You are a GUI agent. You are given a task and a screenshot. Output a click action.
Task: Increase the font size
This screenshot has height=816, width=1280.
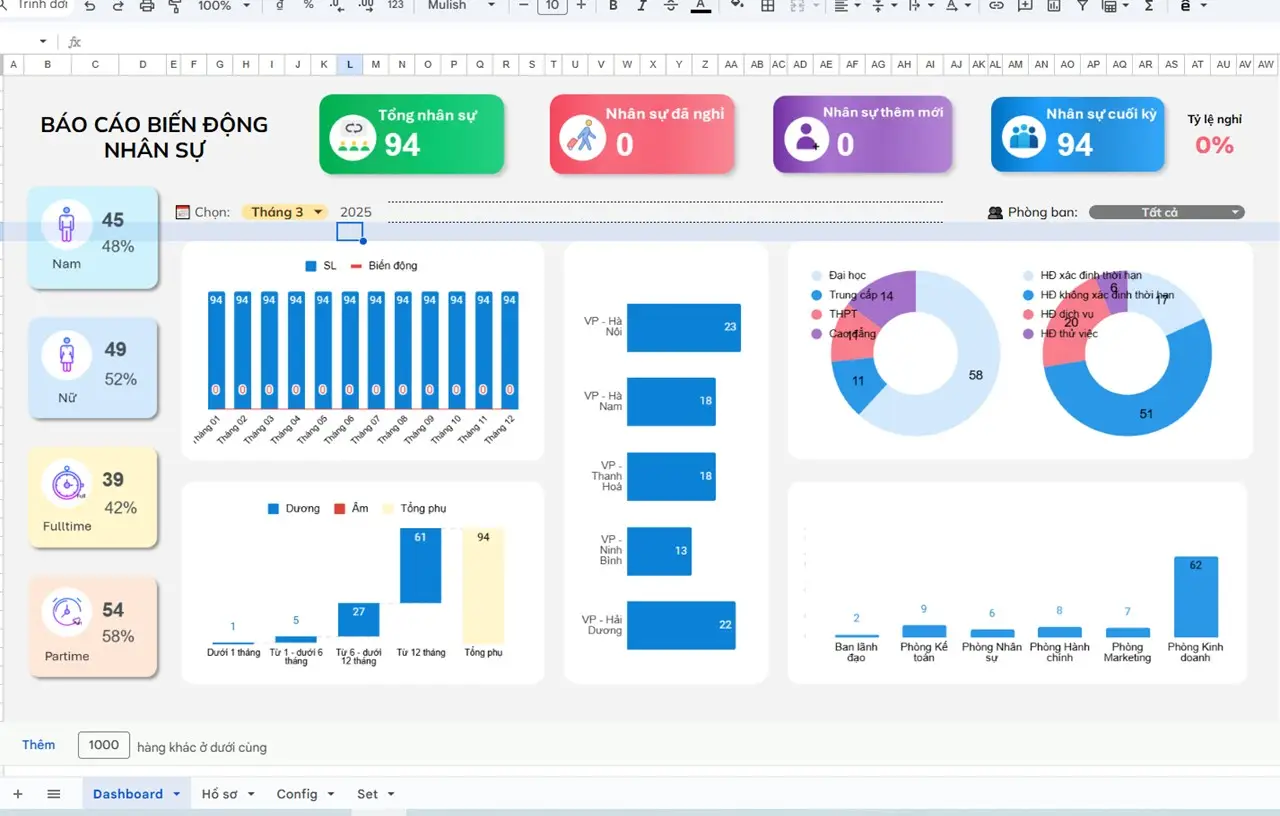581,6
